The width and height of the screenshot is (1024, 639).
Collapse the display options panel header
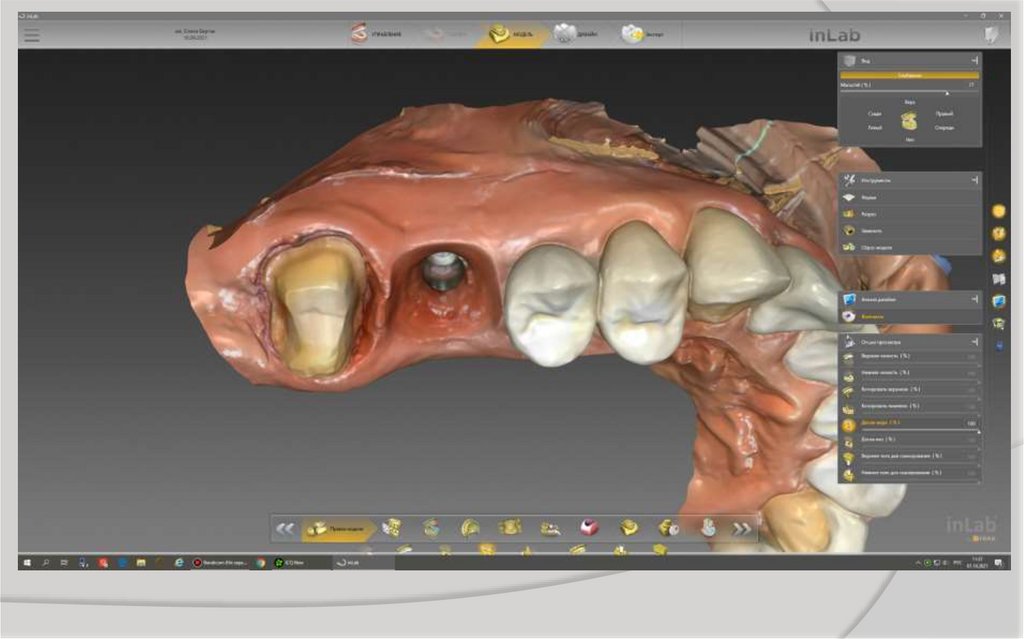[x=973, y=340]
